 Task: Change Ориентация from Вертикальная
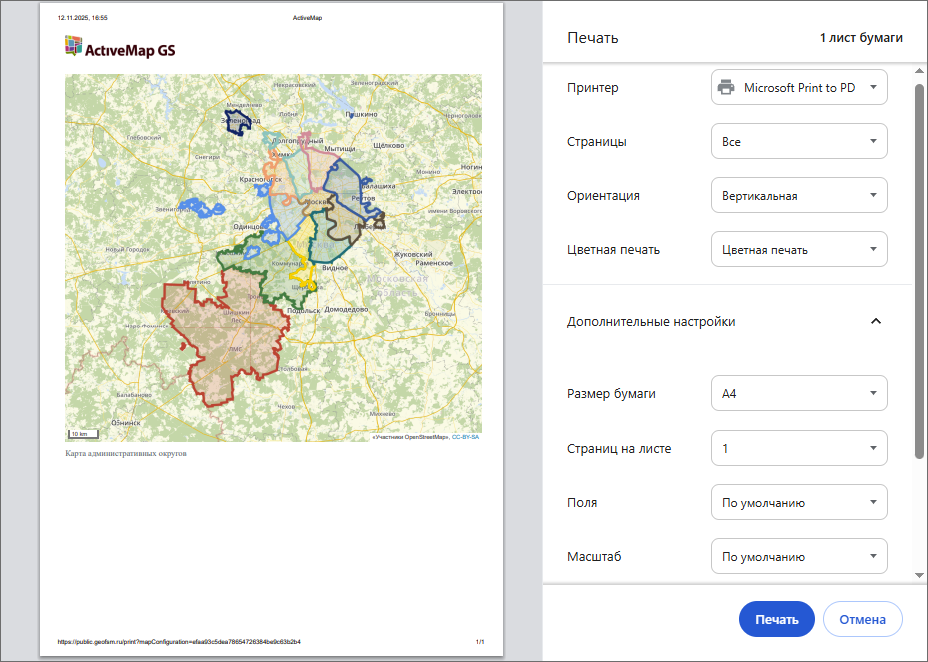pos(798,196)
